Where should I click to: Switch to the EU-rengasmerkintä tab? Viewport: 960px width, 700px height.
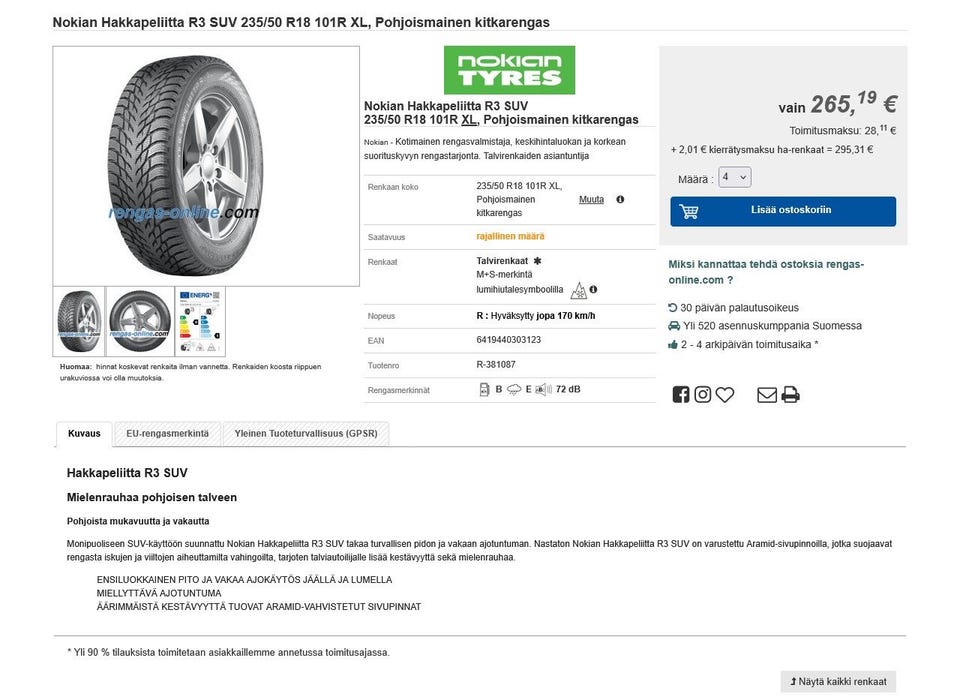click(x=167, y=434)
